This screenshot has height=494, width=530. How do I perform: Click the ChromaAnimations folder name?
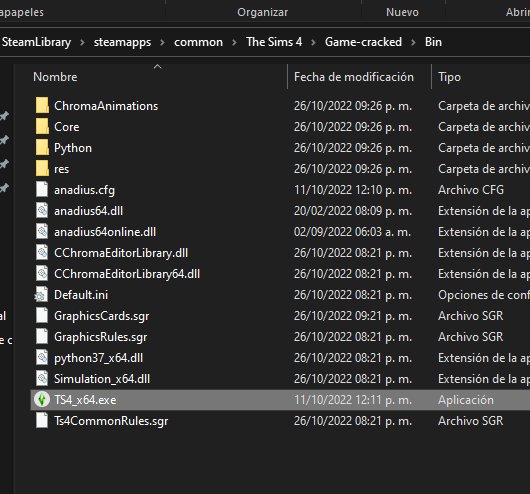[x=106, y=106]
